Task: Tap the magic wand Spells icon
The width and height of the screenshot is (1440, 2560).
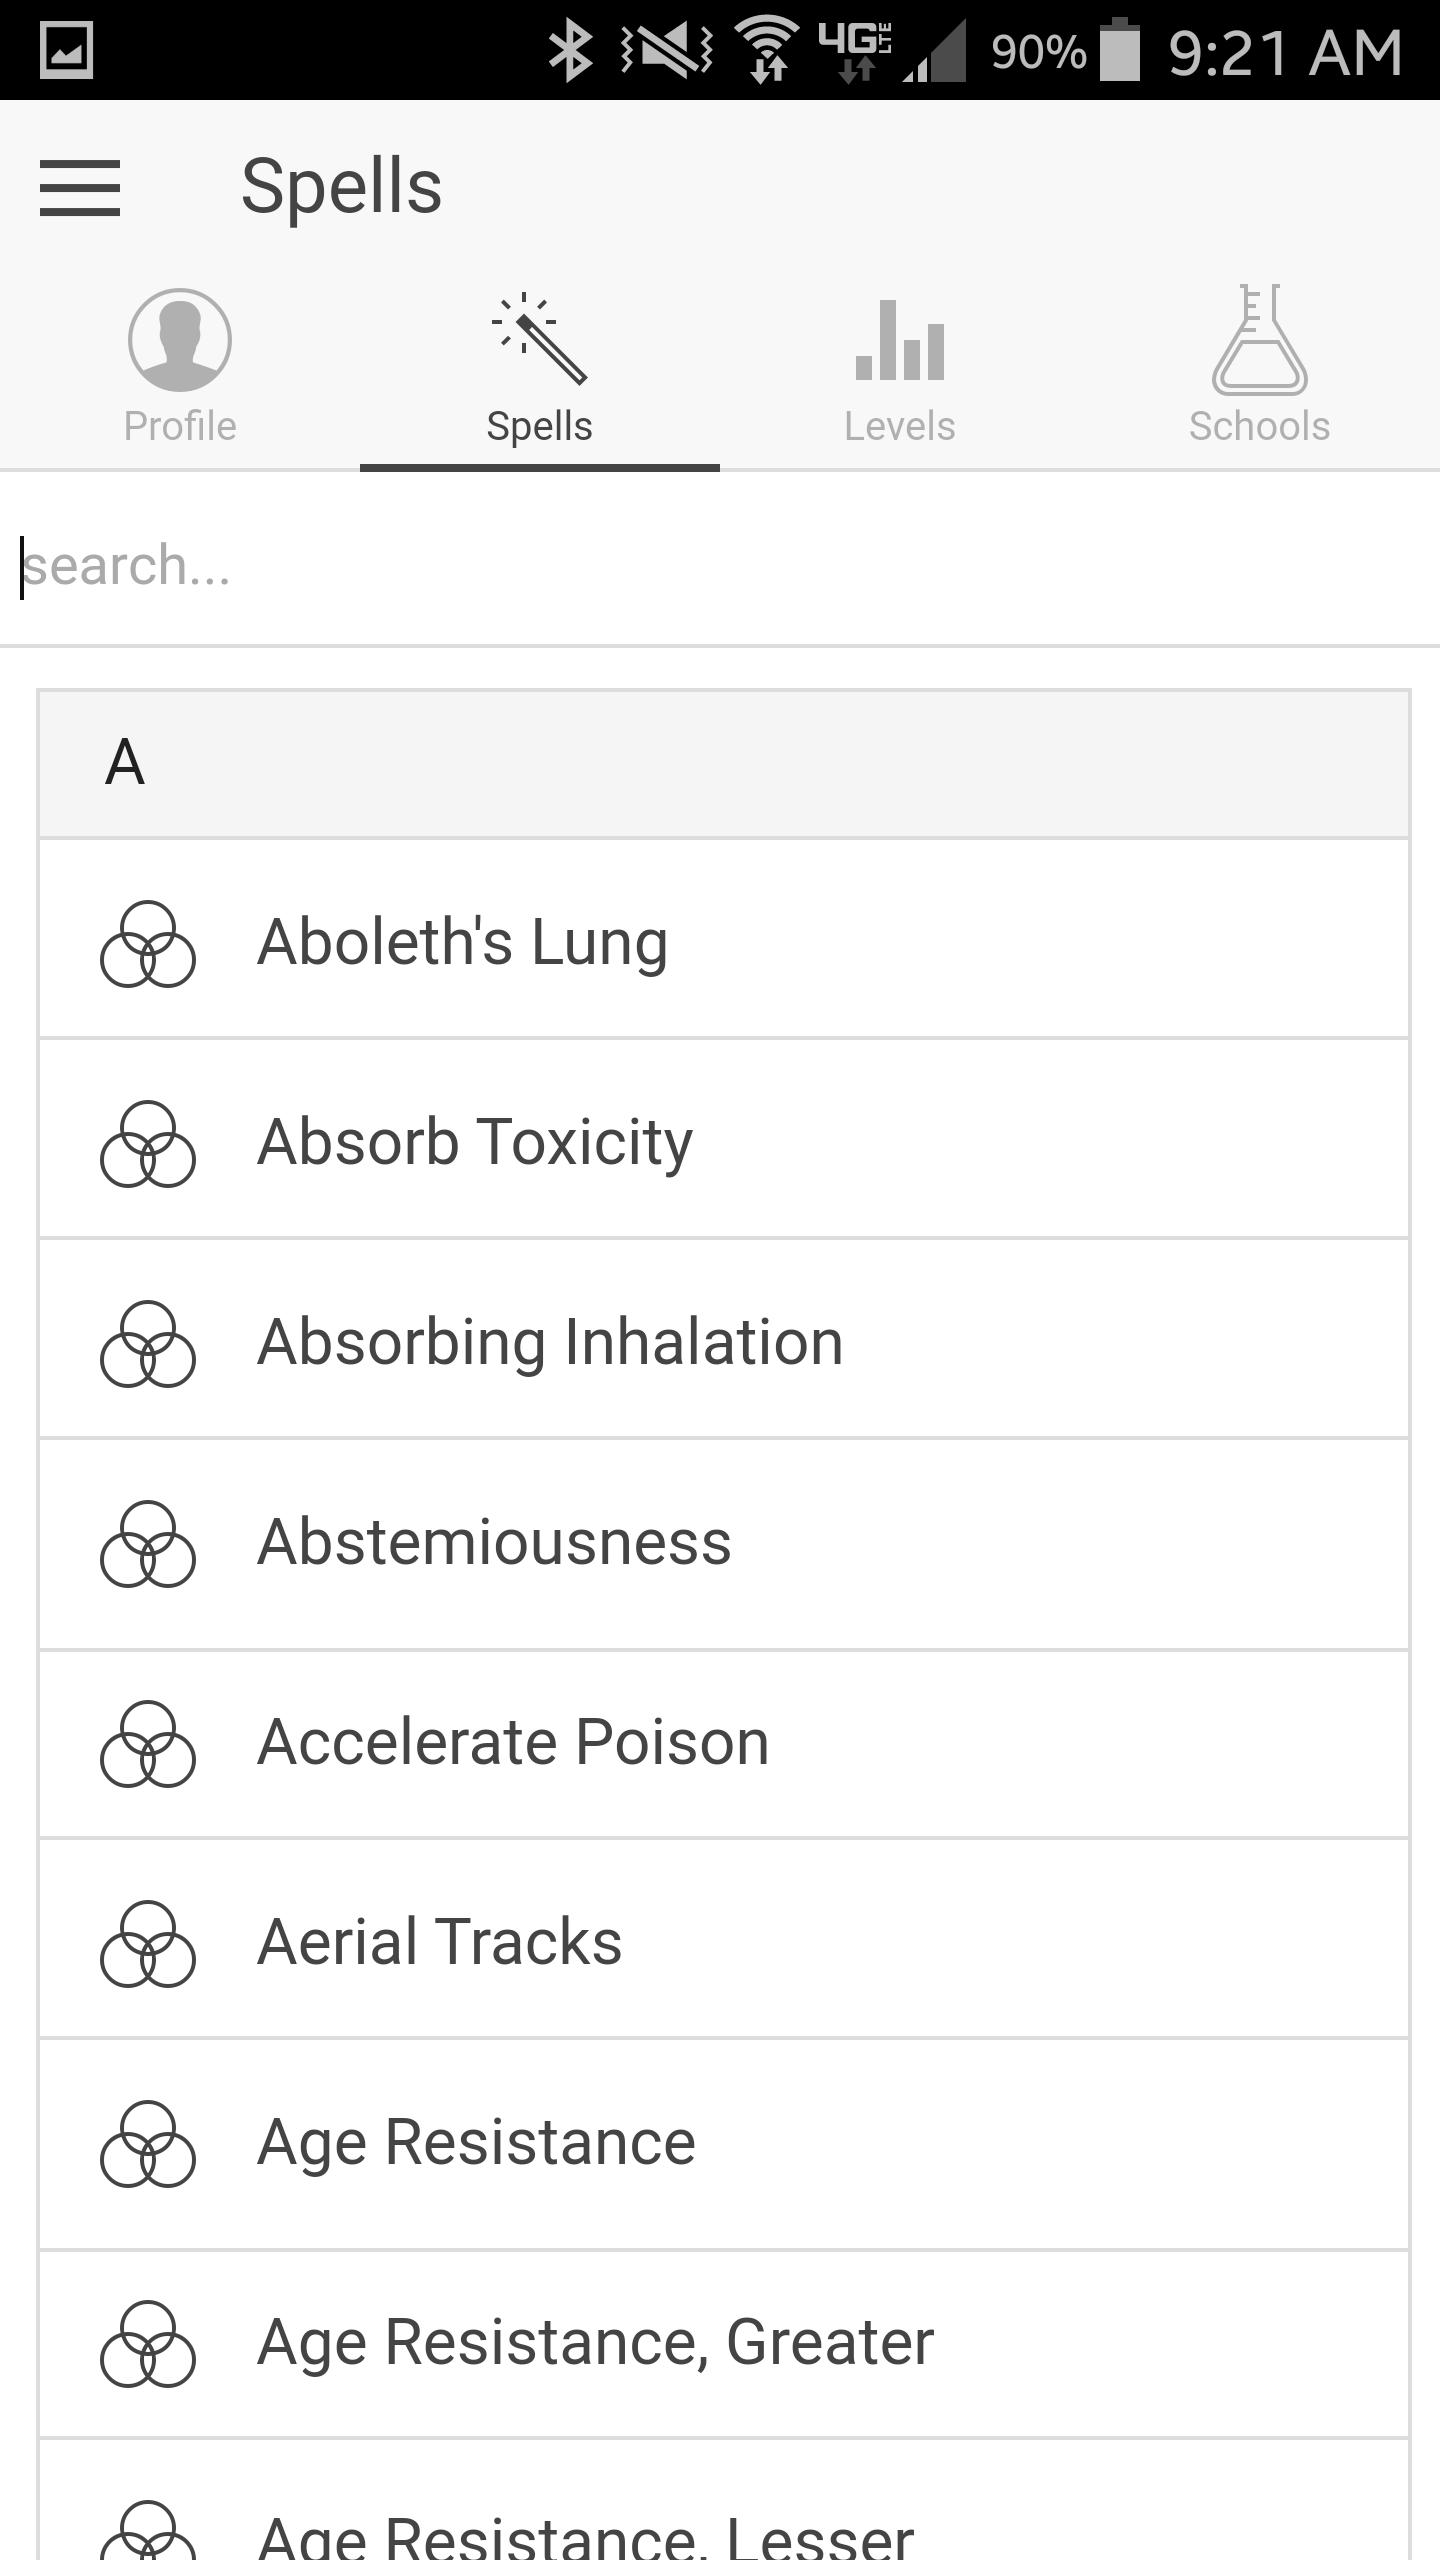Action: [x=540, y=340]
